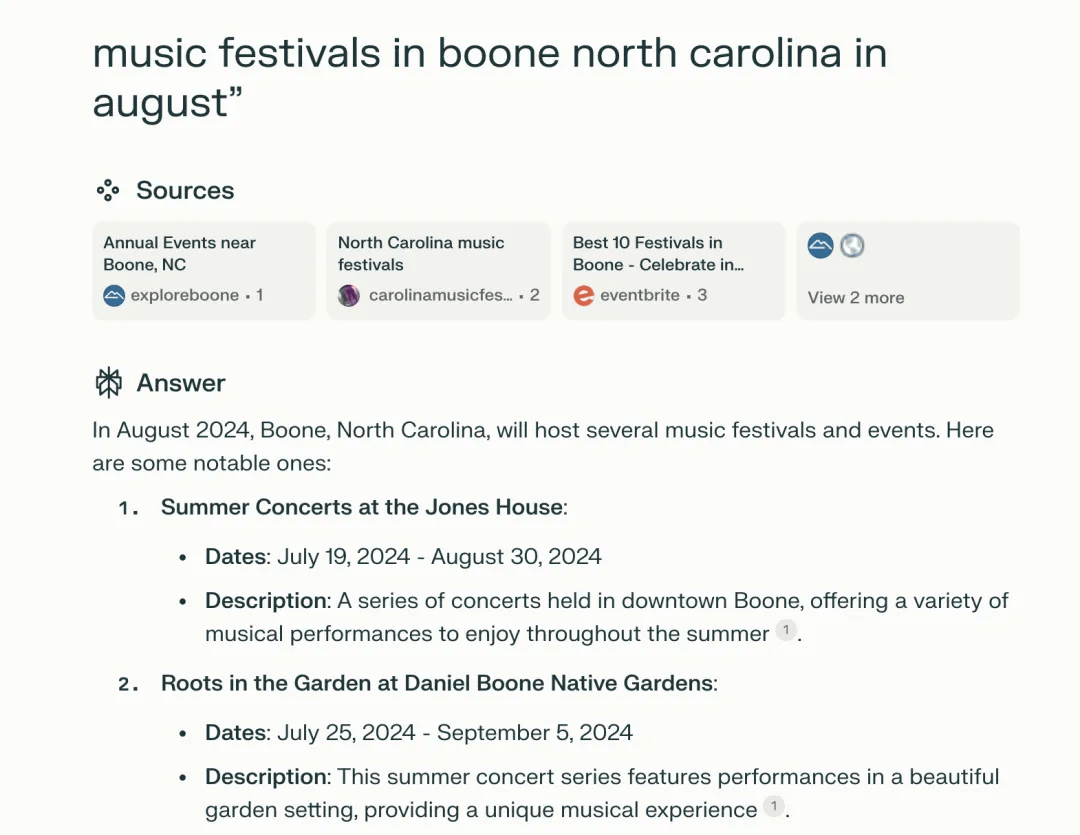Click the Answer heading
Screen dimensions: 1080x835
[181, 383]
